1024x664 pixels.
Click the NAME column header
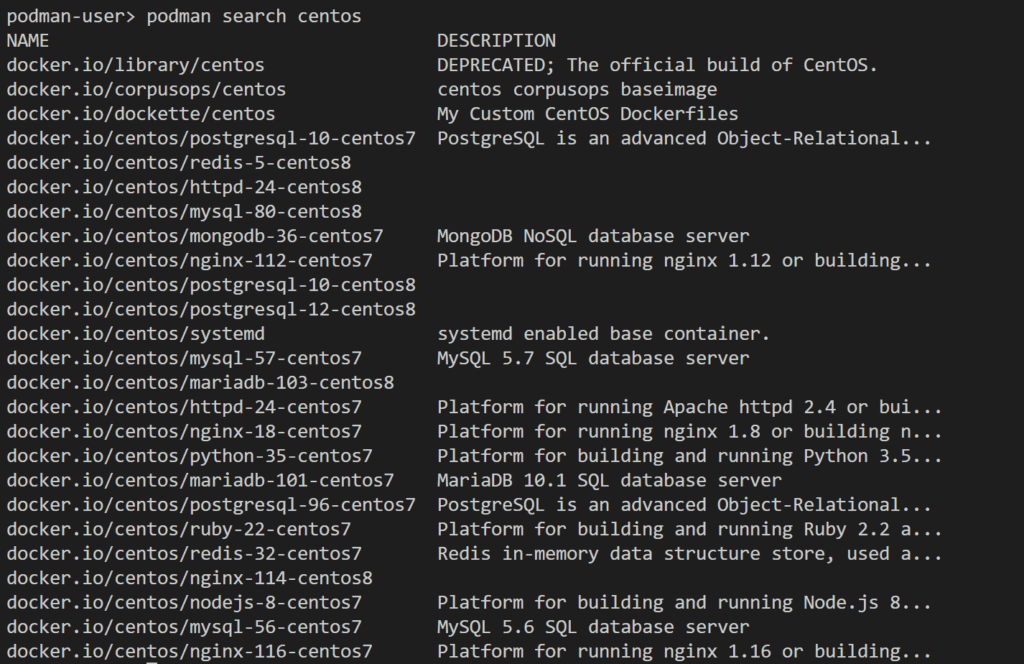coord(27,40)
